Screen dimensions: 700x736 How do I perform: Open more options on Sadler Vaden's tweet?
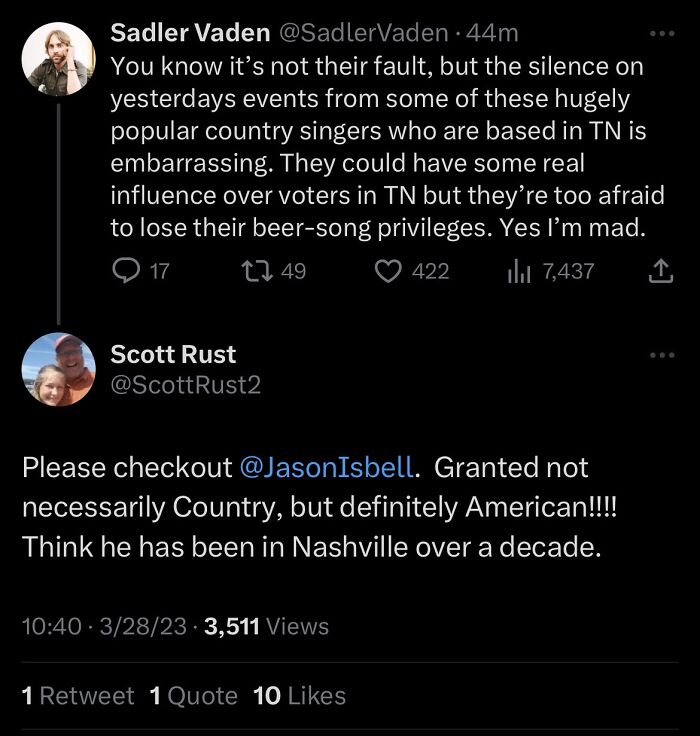point(661,33)
